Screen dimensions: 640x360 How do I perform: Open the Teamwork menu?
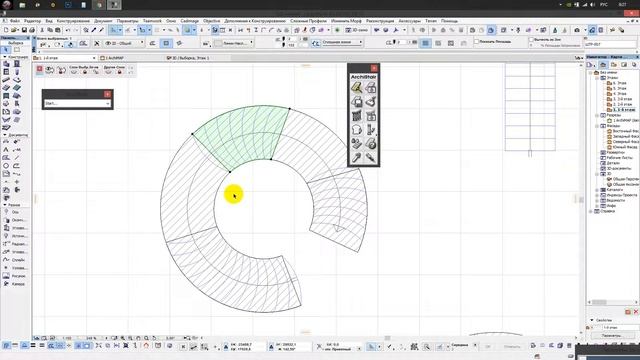click(x=152, y=21)
